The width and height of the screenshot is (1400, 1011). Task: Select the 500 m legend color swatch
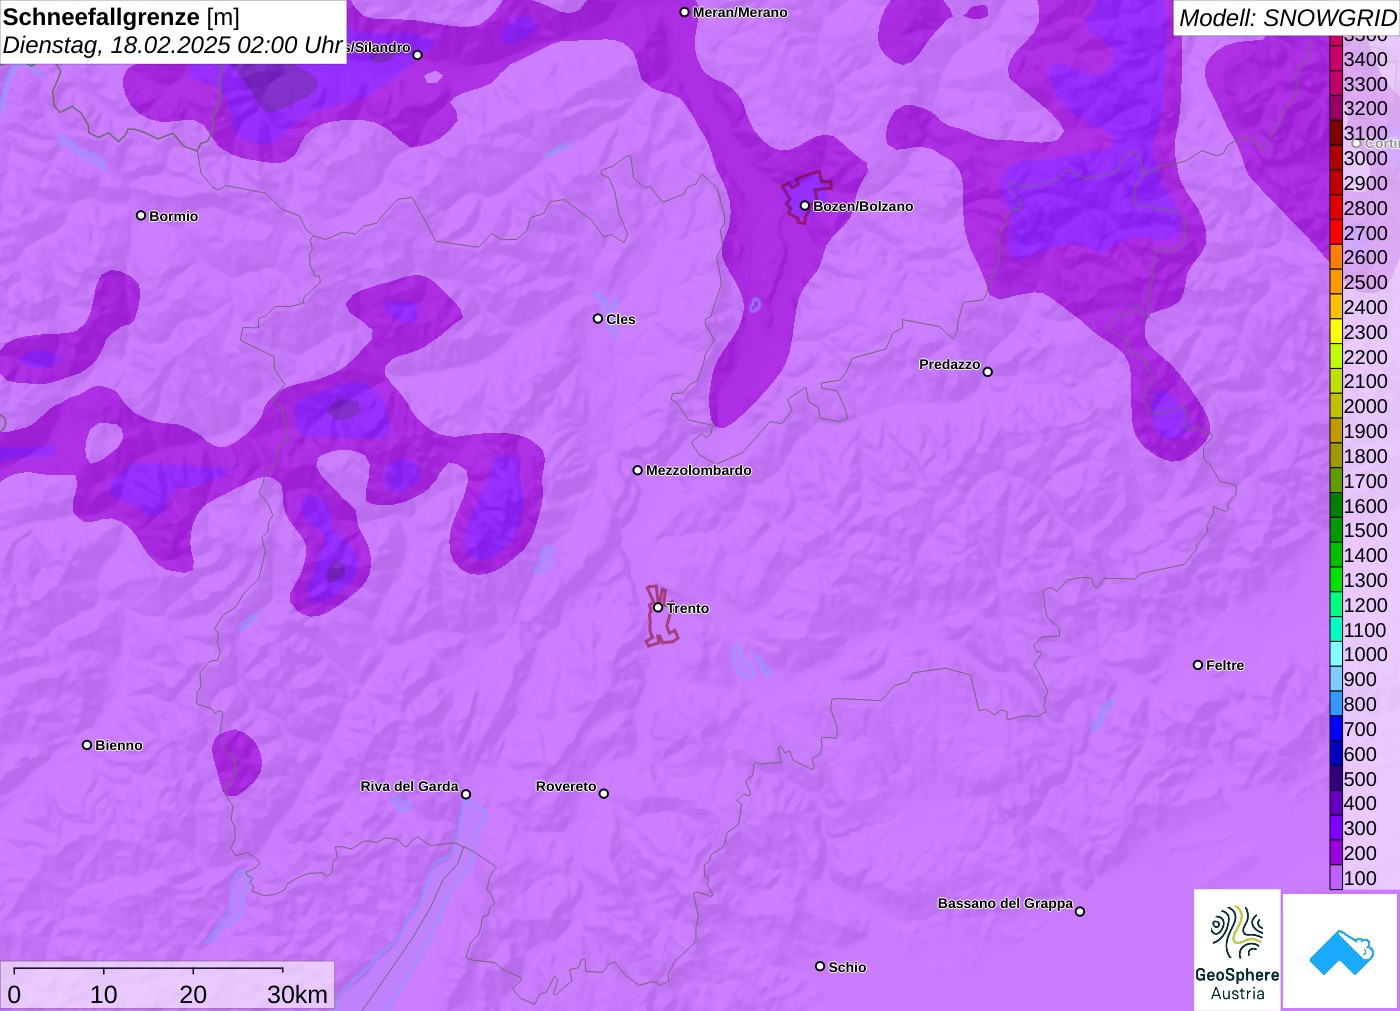coord(1336,779)
